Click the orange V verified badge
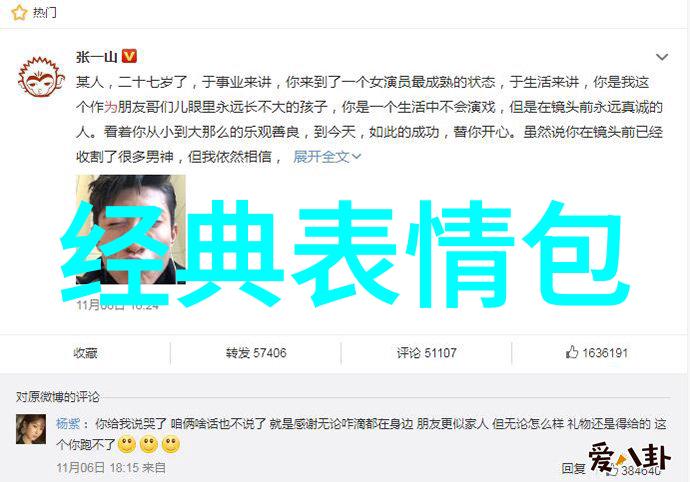 click(129, 56)
